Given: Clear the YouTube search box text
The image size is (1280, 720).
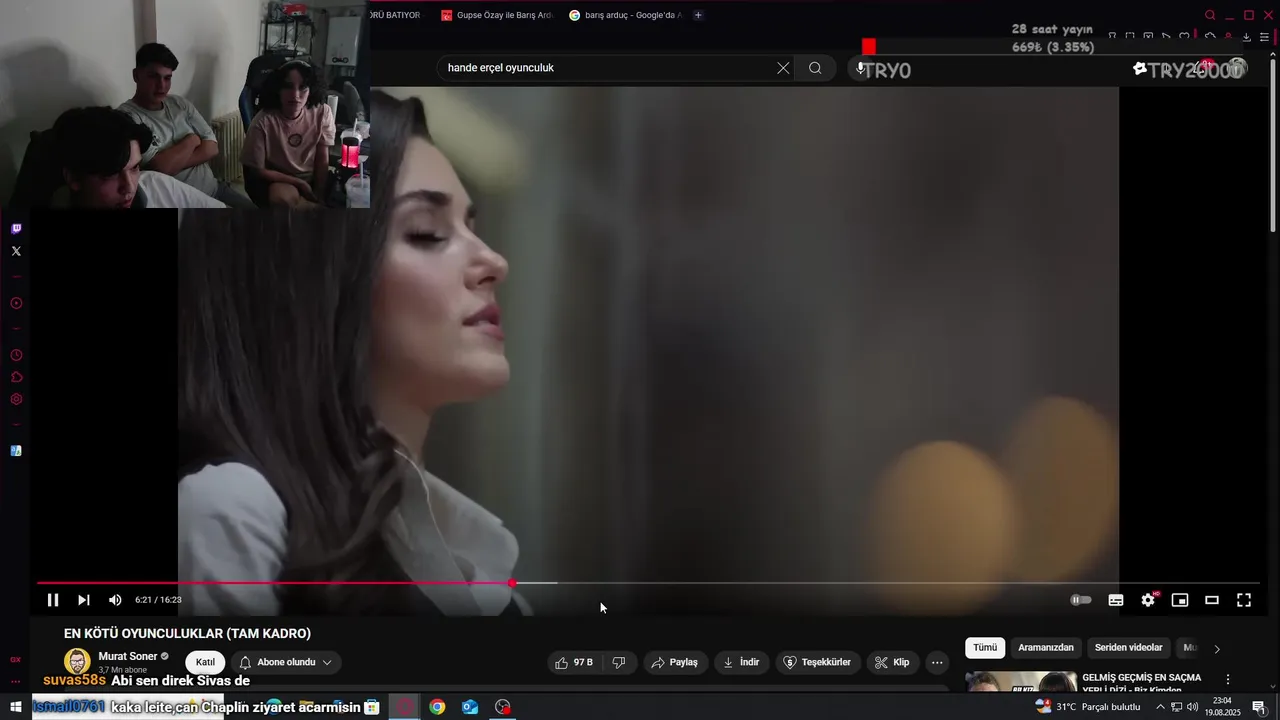Looking at the screenshot, I should pos(783,68).
